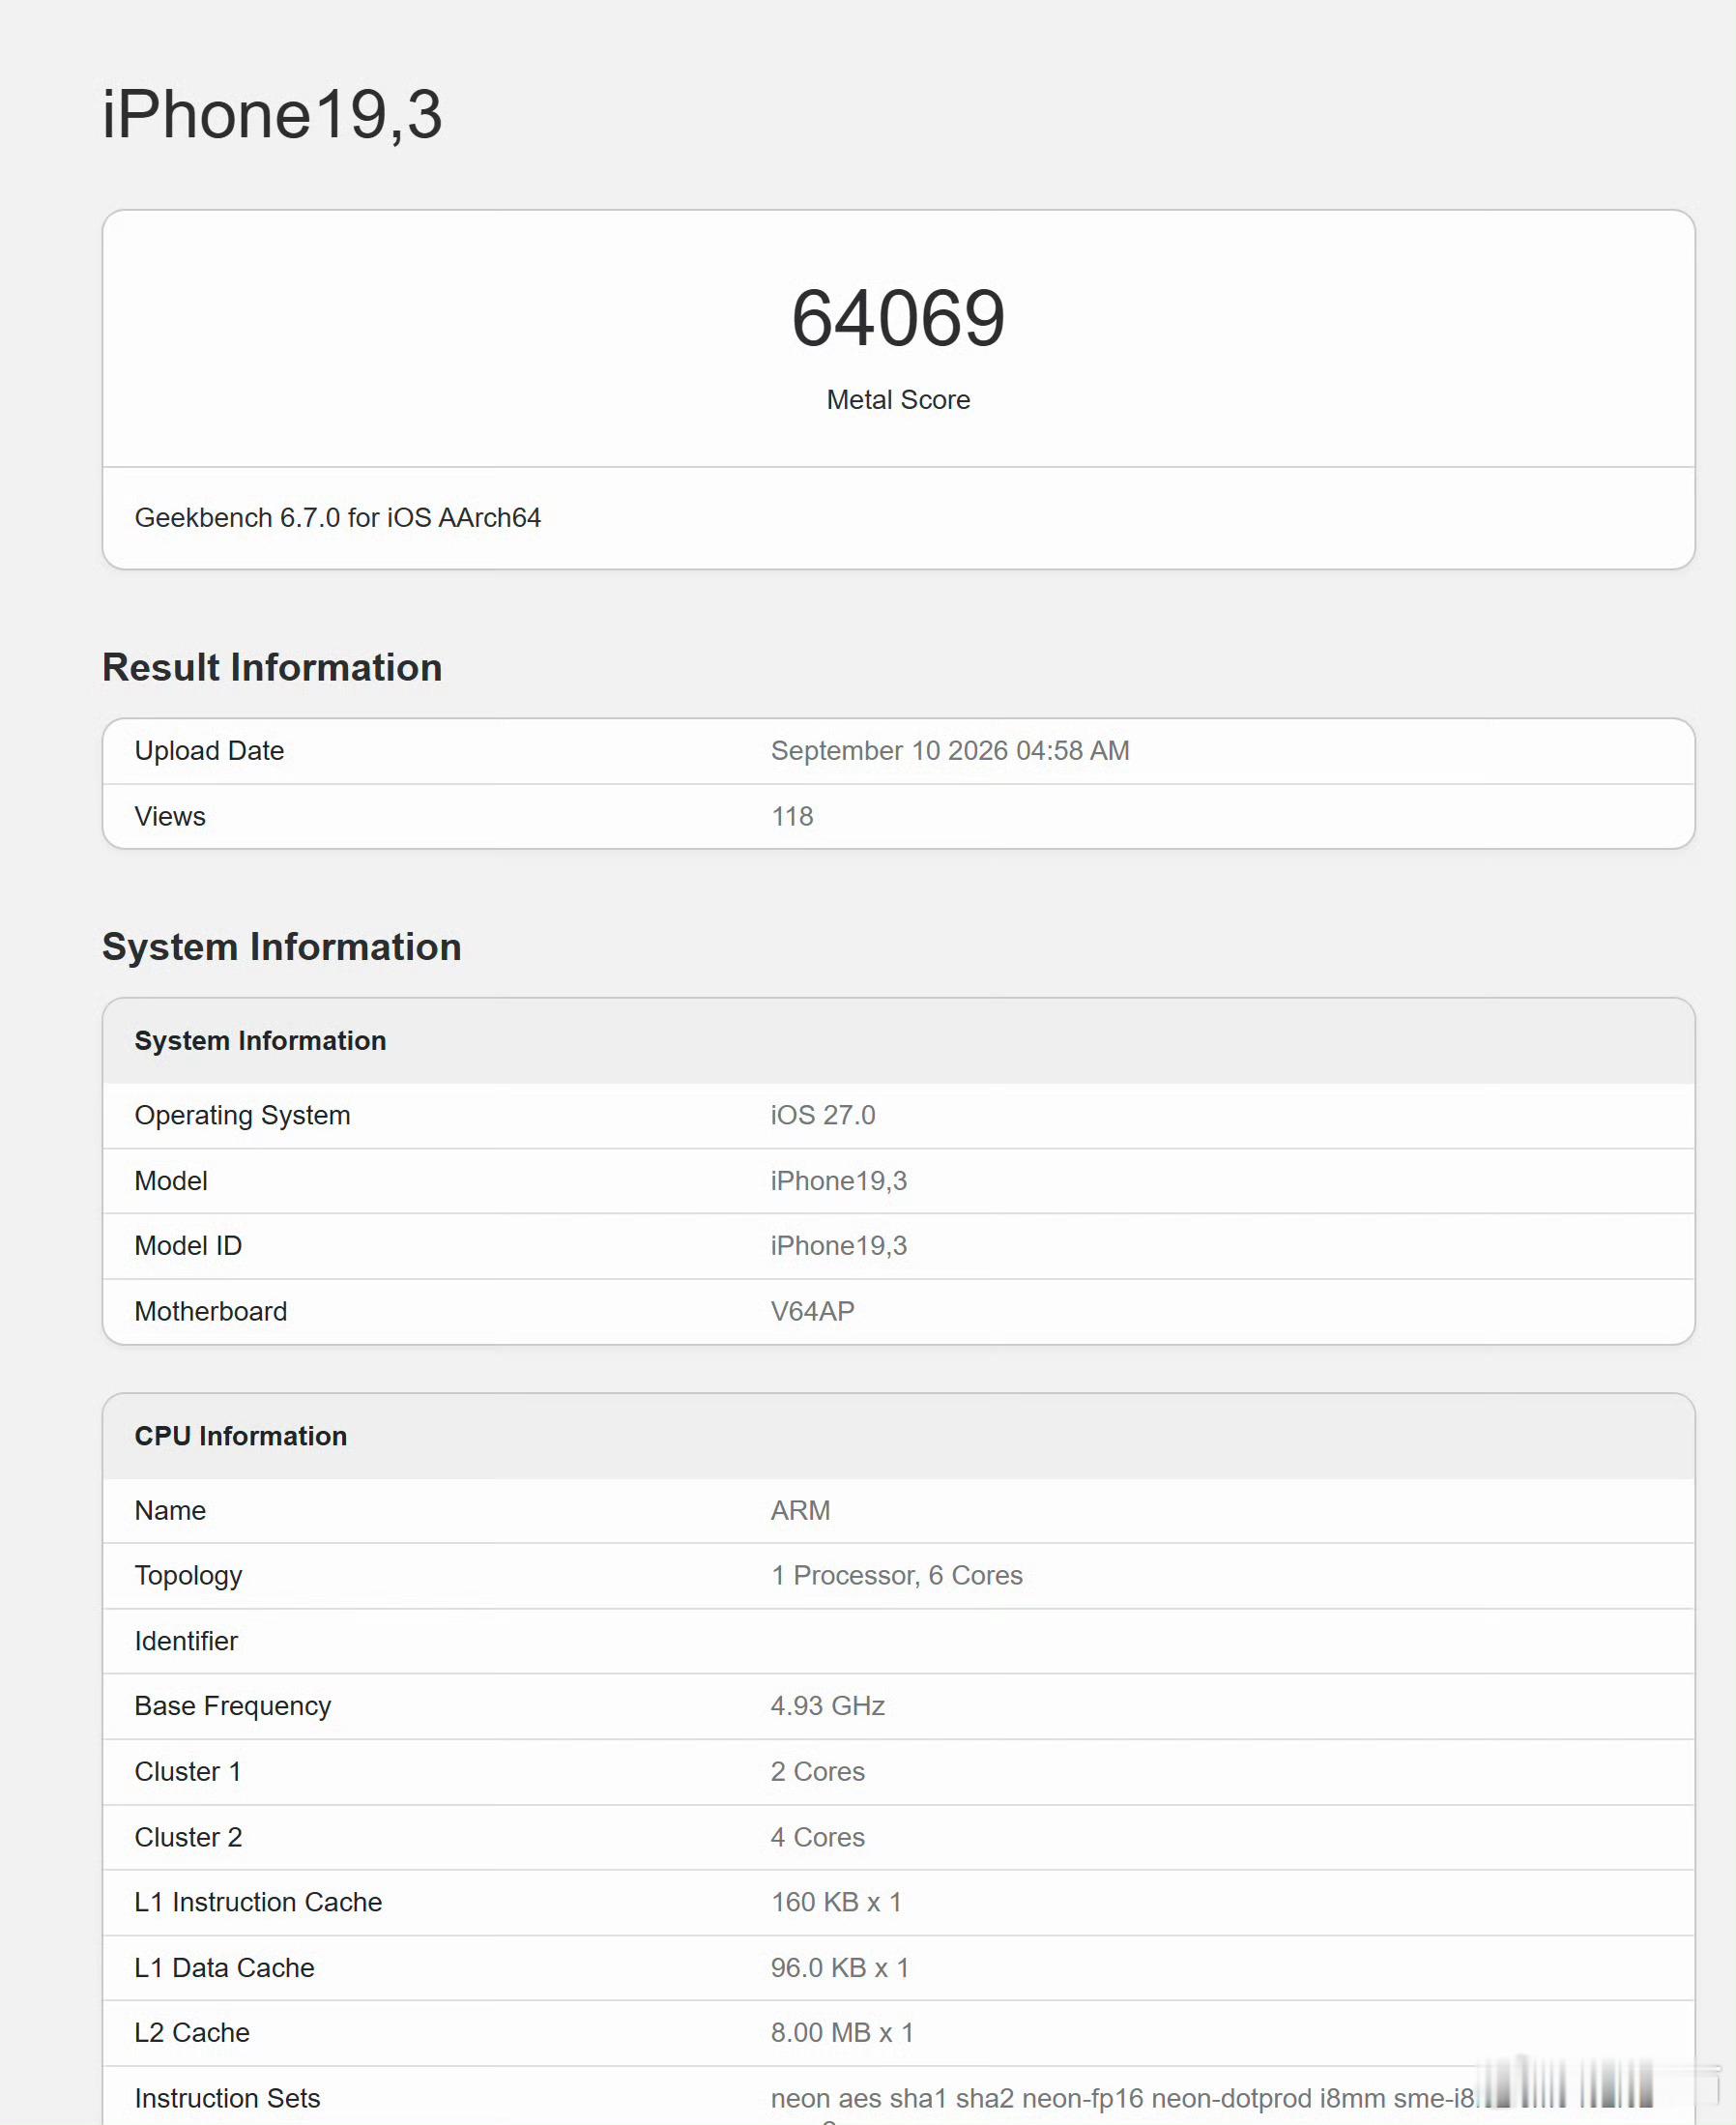Click the large System Information section heading

[x=282, y=947]
